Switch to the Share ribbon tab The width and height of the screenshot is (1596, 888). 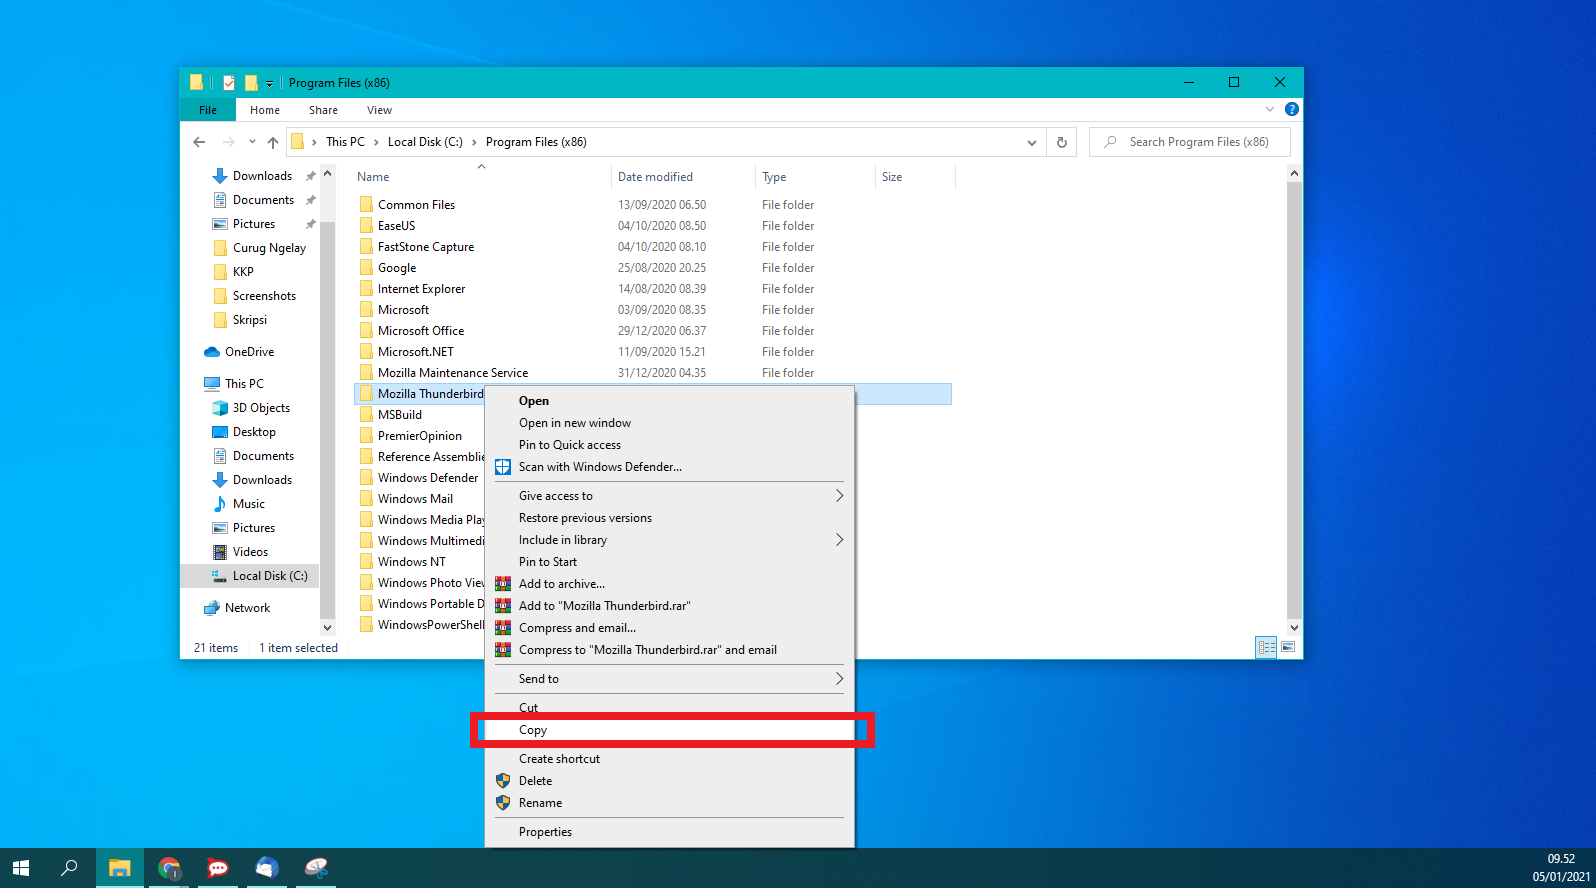(323, 110)
